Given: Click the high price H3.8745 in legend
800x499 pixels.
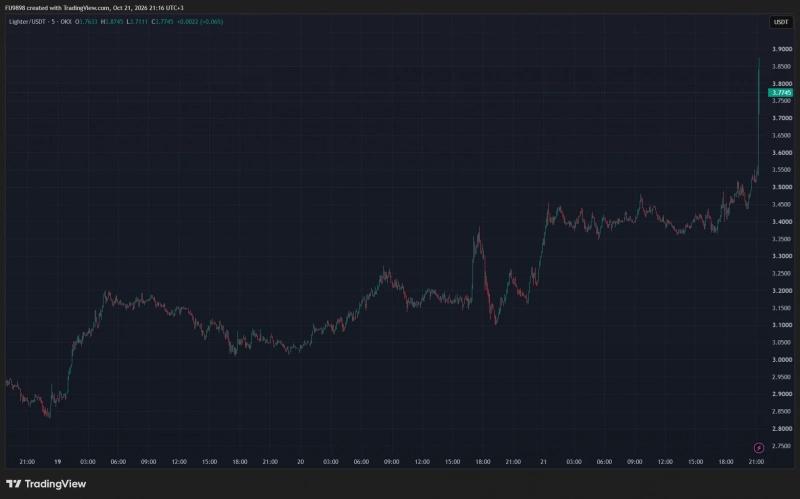Looking at the screenshot, I should coord(112,22).
